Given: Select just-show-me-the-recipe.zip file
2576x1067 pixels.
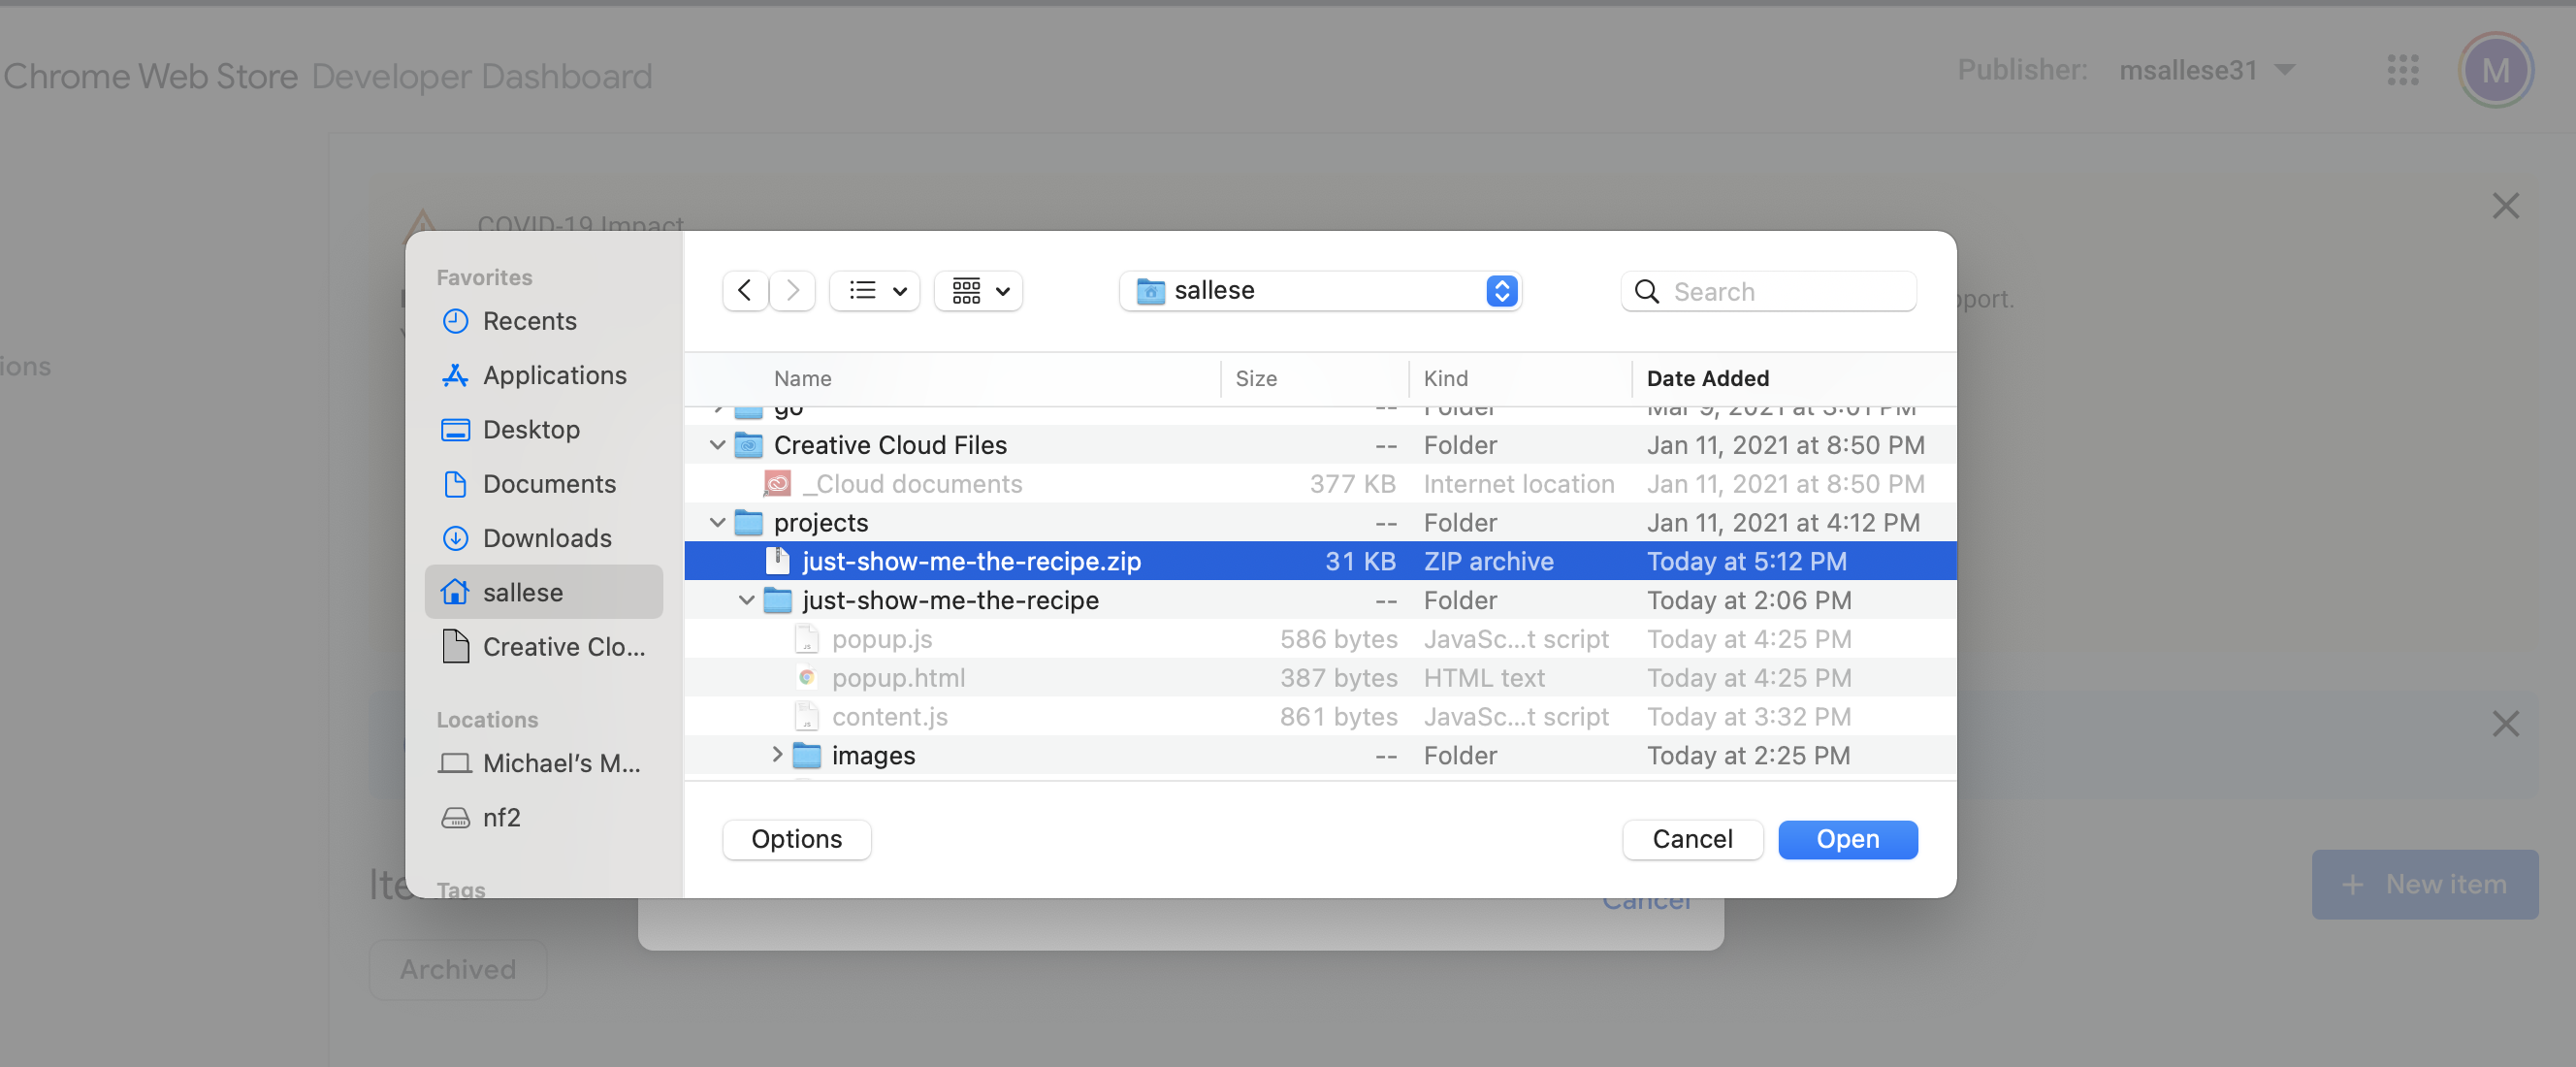Looking at the screenshot, I should coord(1320,561).
